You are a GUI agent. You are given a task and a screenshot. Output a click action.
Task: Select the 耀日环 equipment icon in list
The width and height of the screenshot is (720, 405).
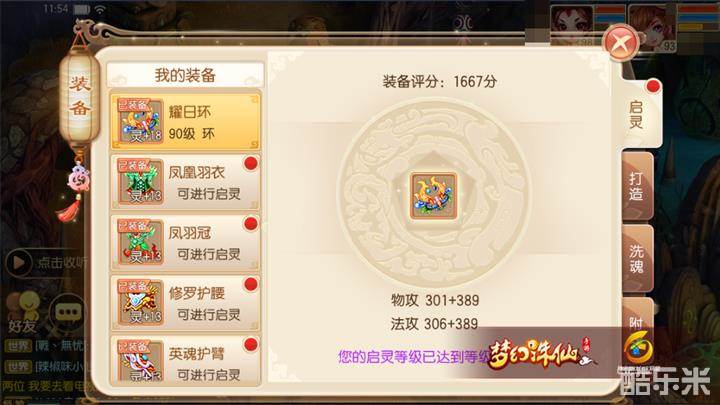(x=140, y=121)
